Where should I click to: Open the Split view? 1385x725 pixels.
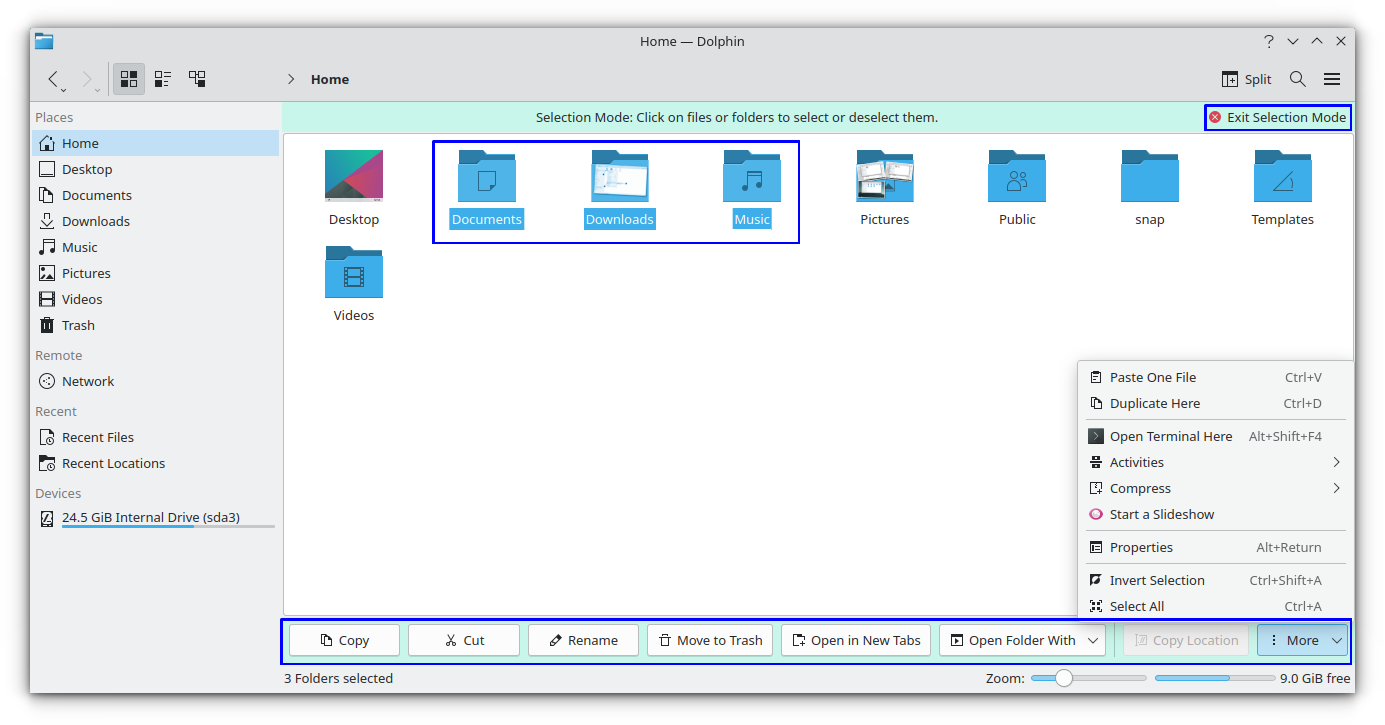pyautogui.click(x=1246, y=78)
